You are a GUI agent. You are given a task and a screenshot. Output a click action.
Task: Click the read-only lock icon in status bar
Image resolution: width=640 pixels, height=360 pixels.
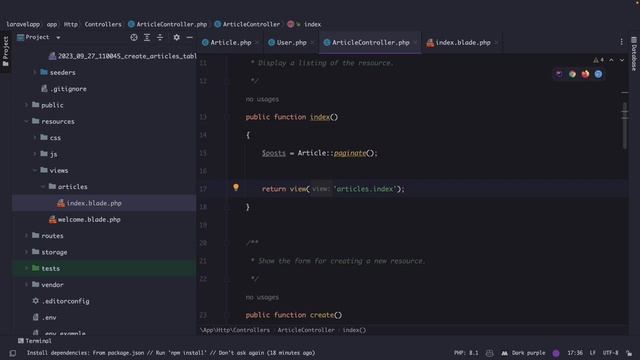pyautogui.click(x=629, y=353)
